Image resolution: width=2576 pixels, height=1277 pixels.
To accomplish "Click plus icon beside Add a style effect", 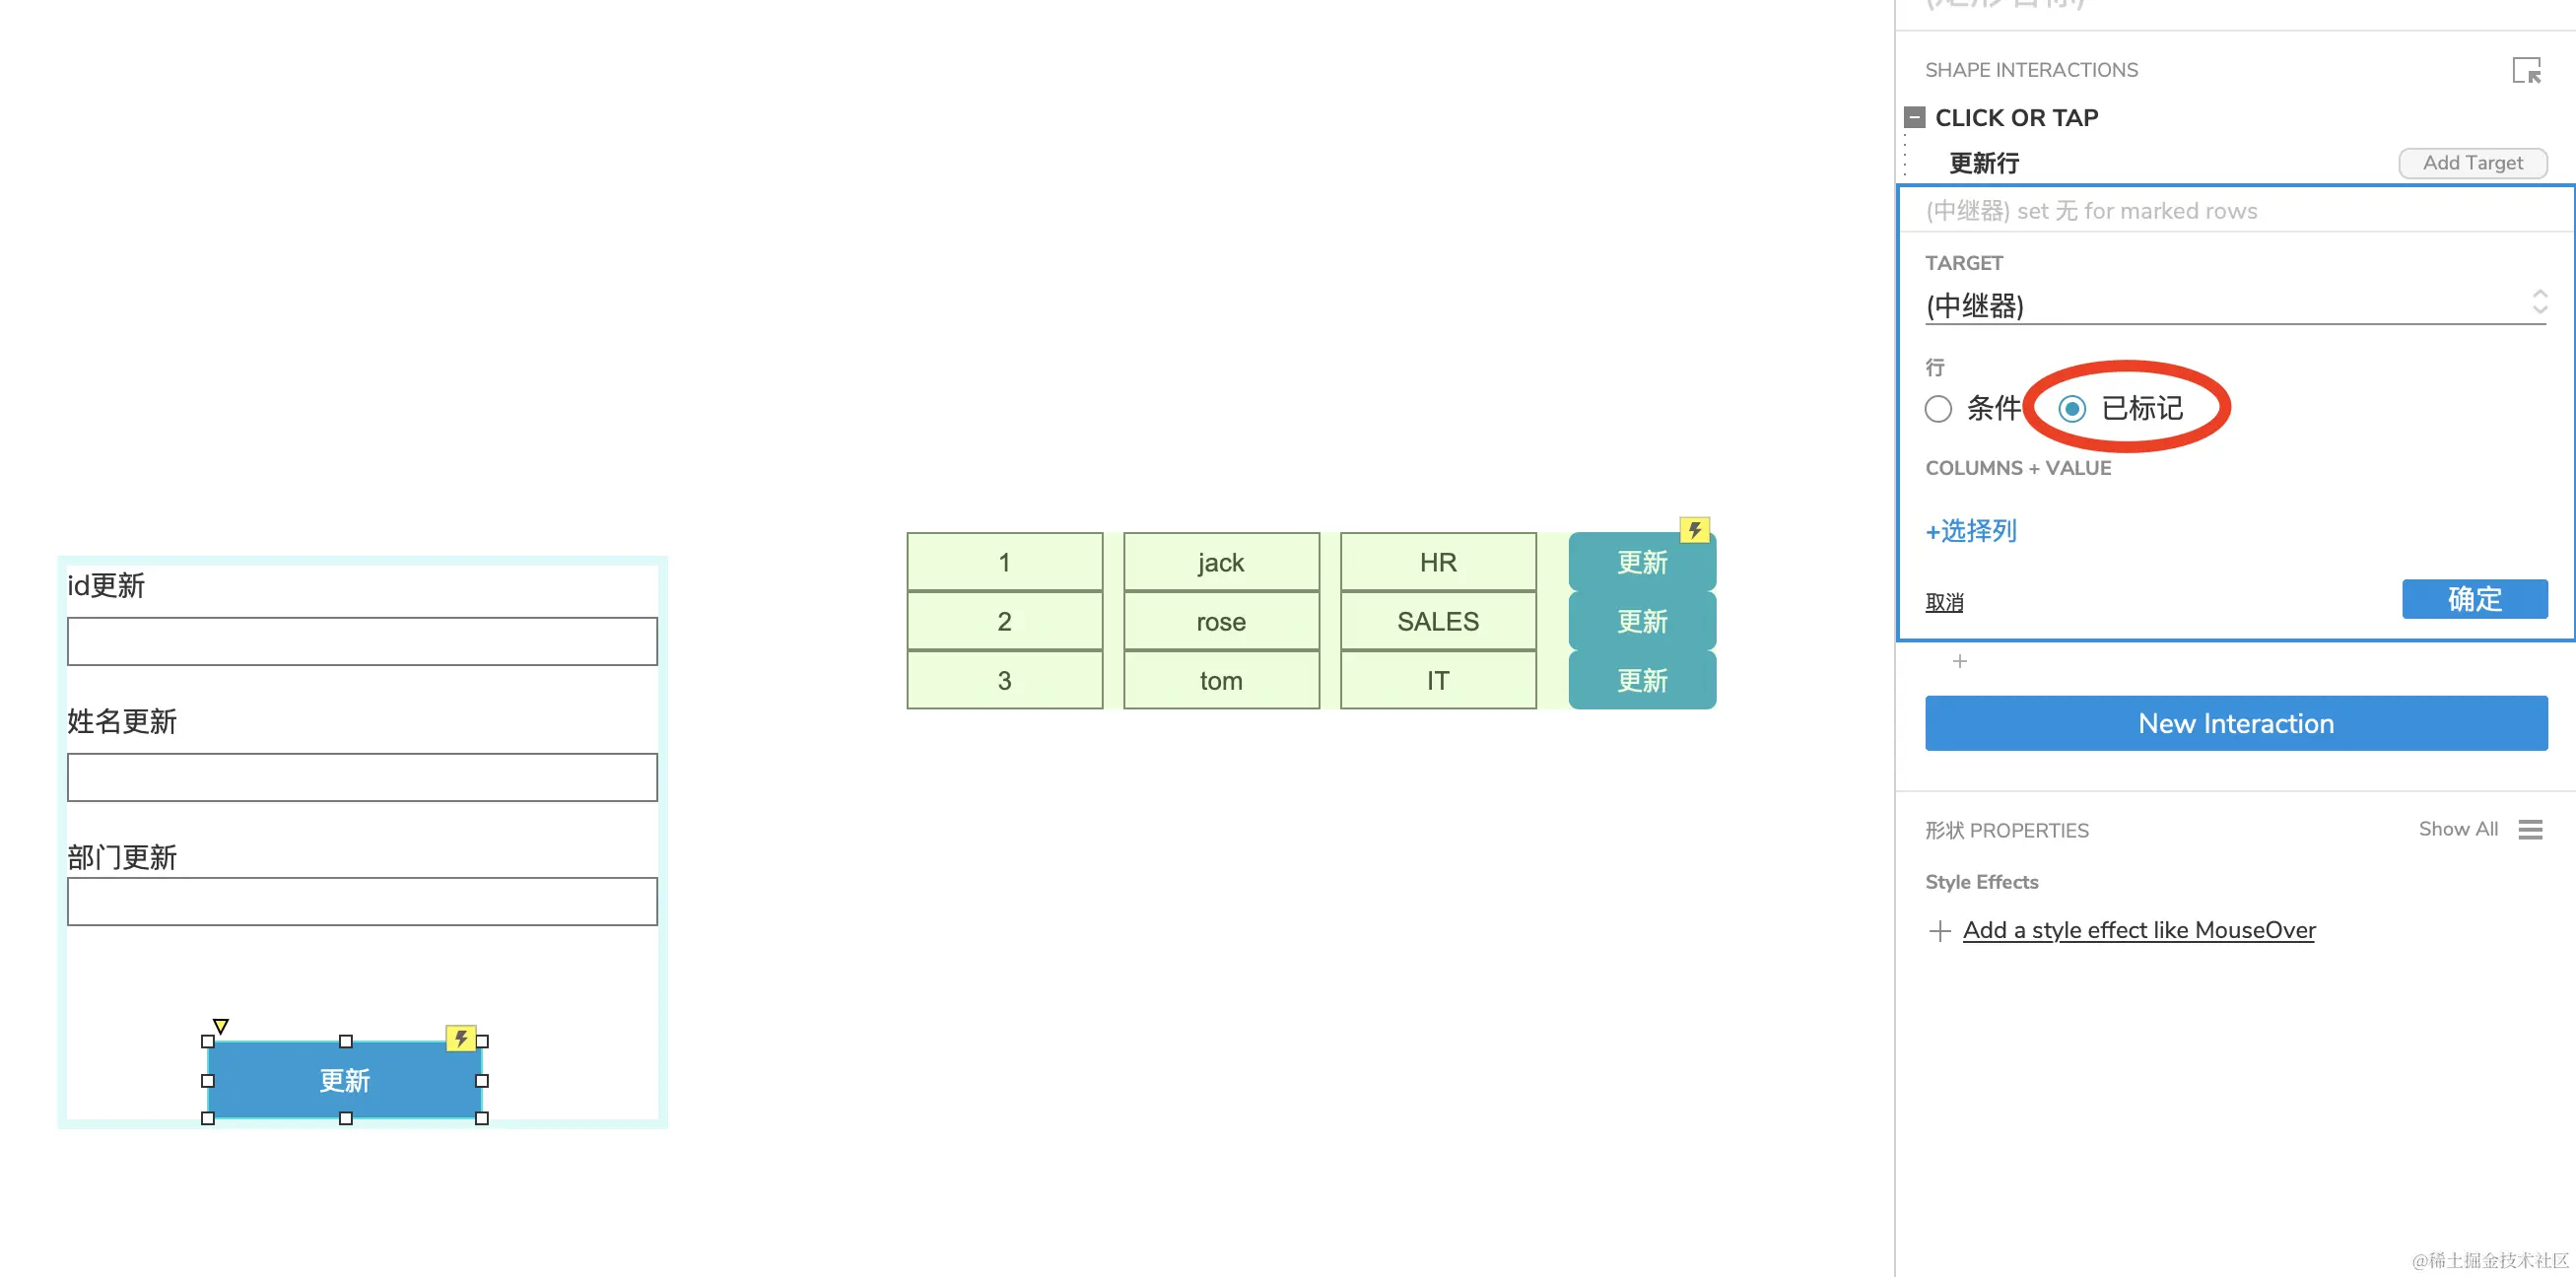I will [x=1939, y=931].
